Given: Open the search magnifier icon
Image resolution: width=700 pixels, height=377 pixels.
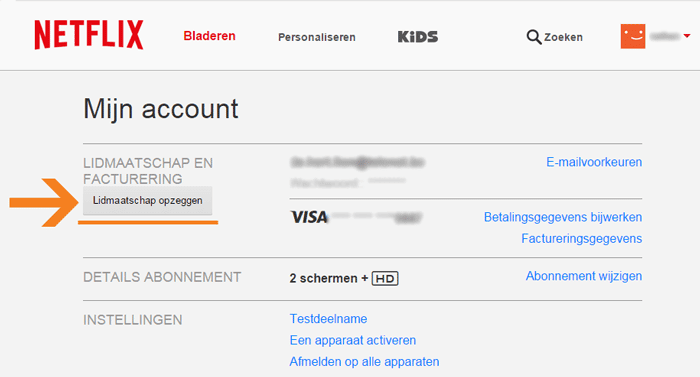Looking at the screenshot, I should [533, 37].
